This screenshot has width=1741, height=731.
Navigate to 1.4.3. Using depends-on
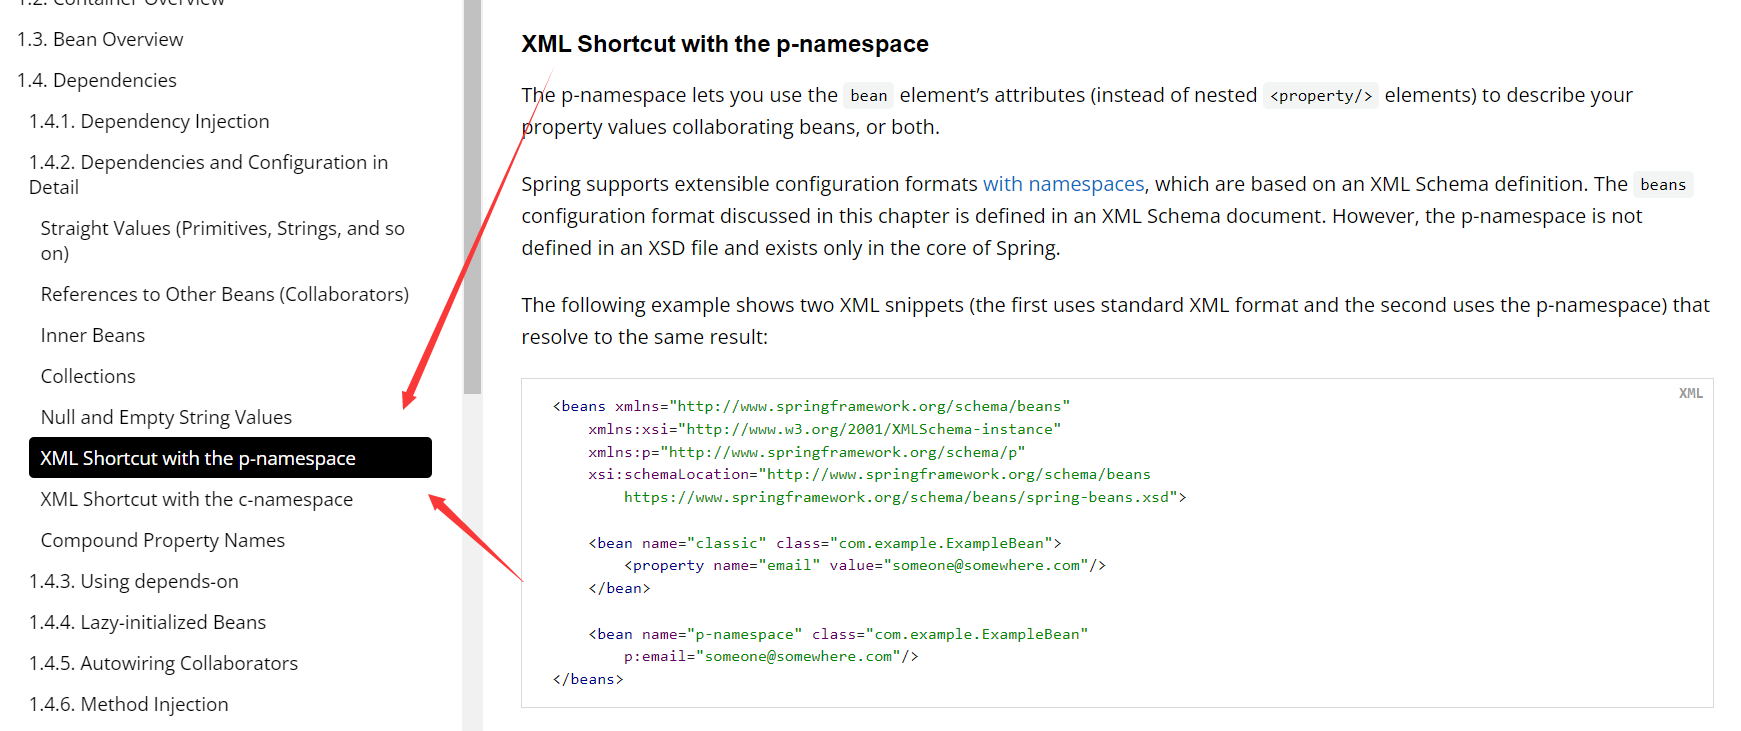(x=134, y=581)
